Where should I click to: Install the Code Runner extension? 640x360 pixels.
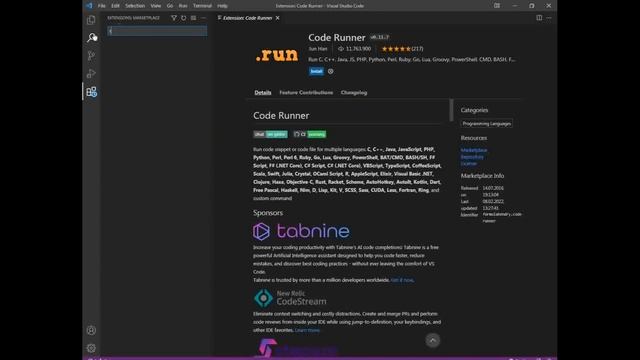click(316, 71)
